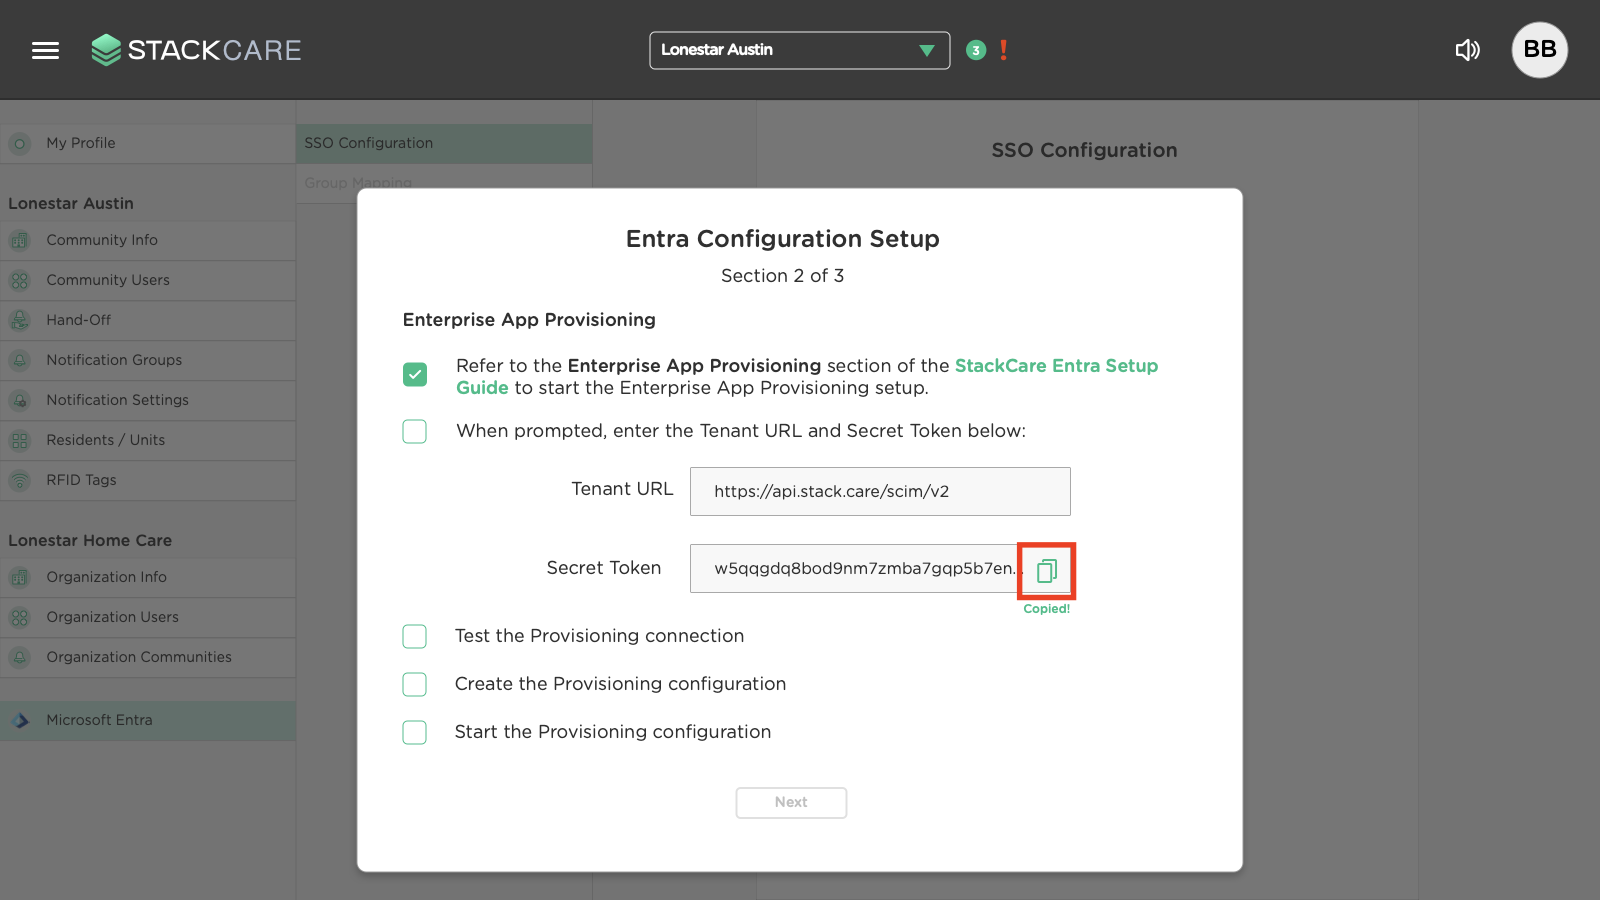The width and height of the screenshot is (1600, 900).
Task: Open Community Users in the sidebar
Action: pyautogui.click(x=147, y=280)
